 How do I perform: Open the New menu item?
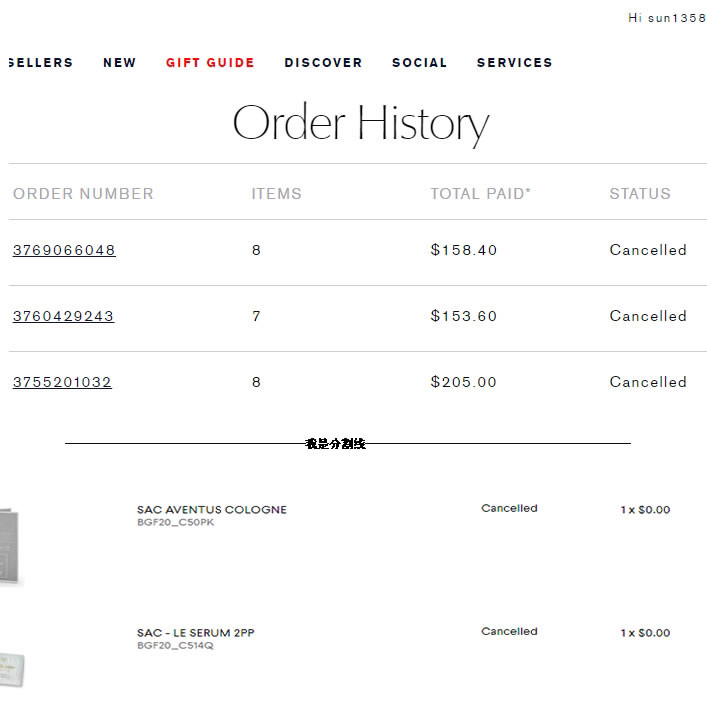click(119, 62)
